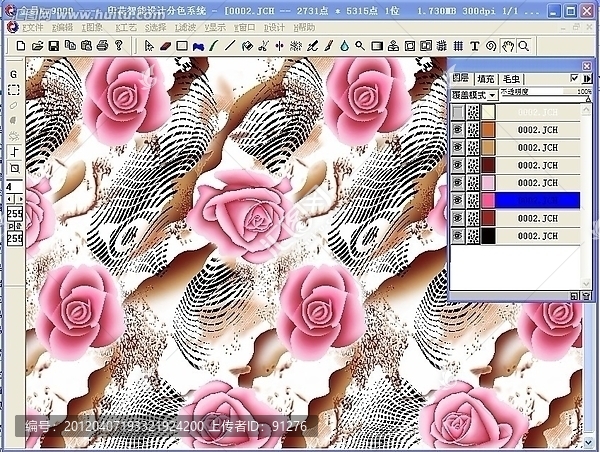The width and height of the screenshot is (600, 452).
Task: Print with the printer icon
Action: pos(103,46)
